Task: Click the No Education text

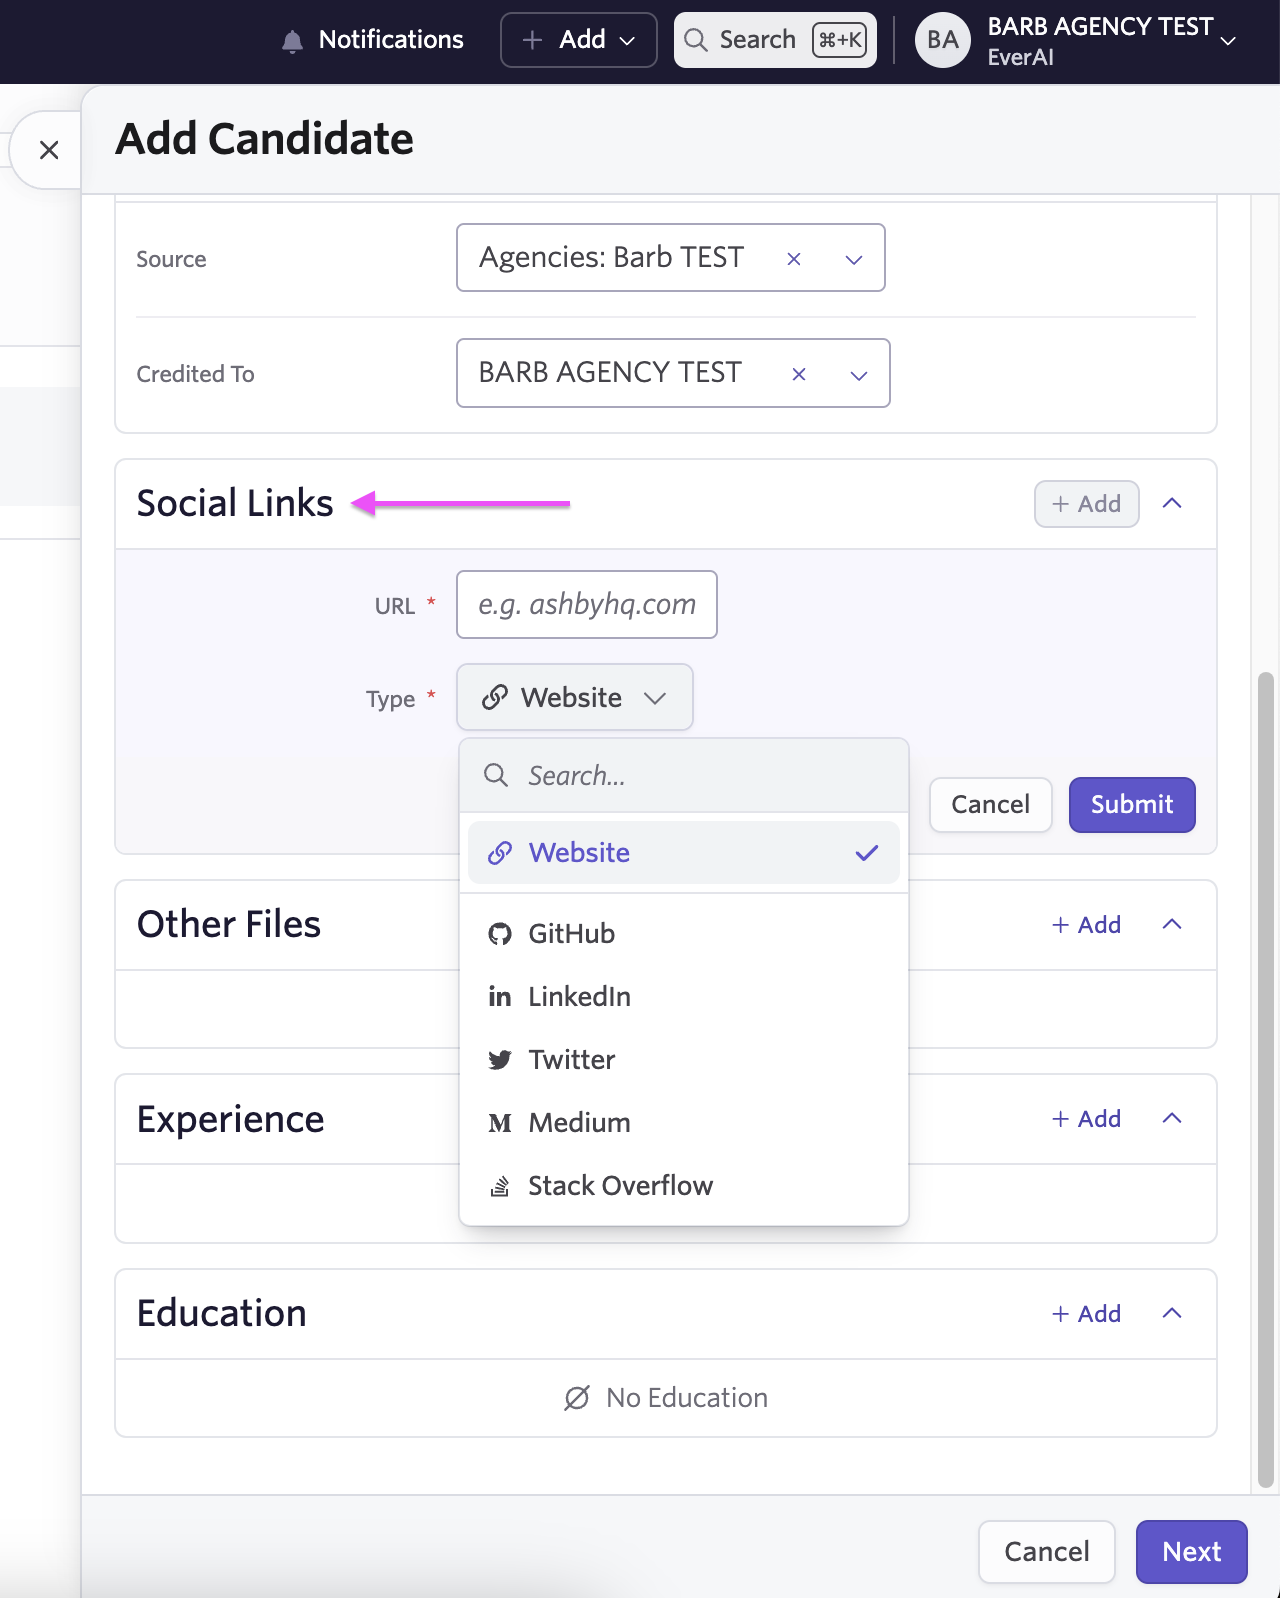Action: click(687, 1398)
